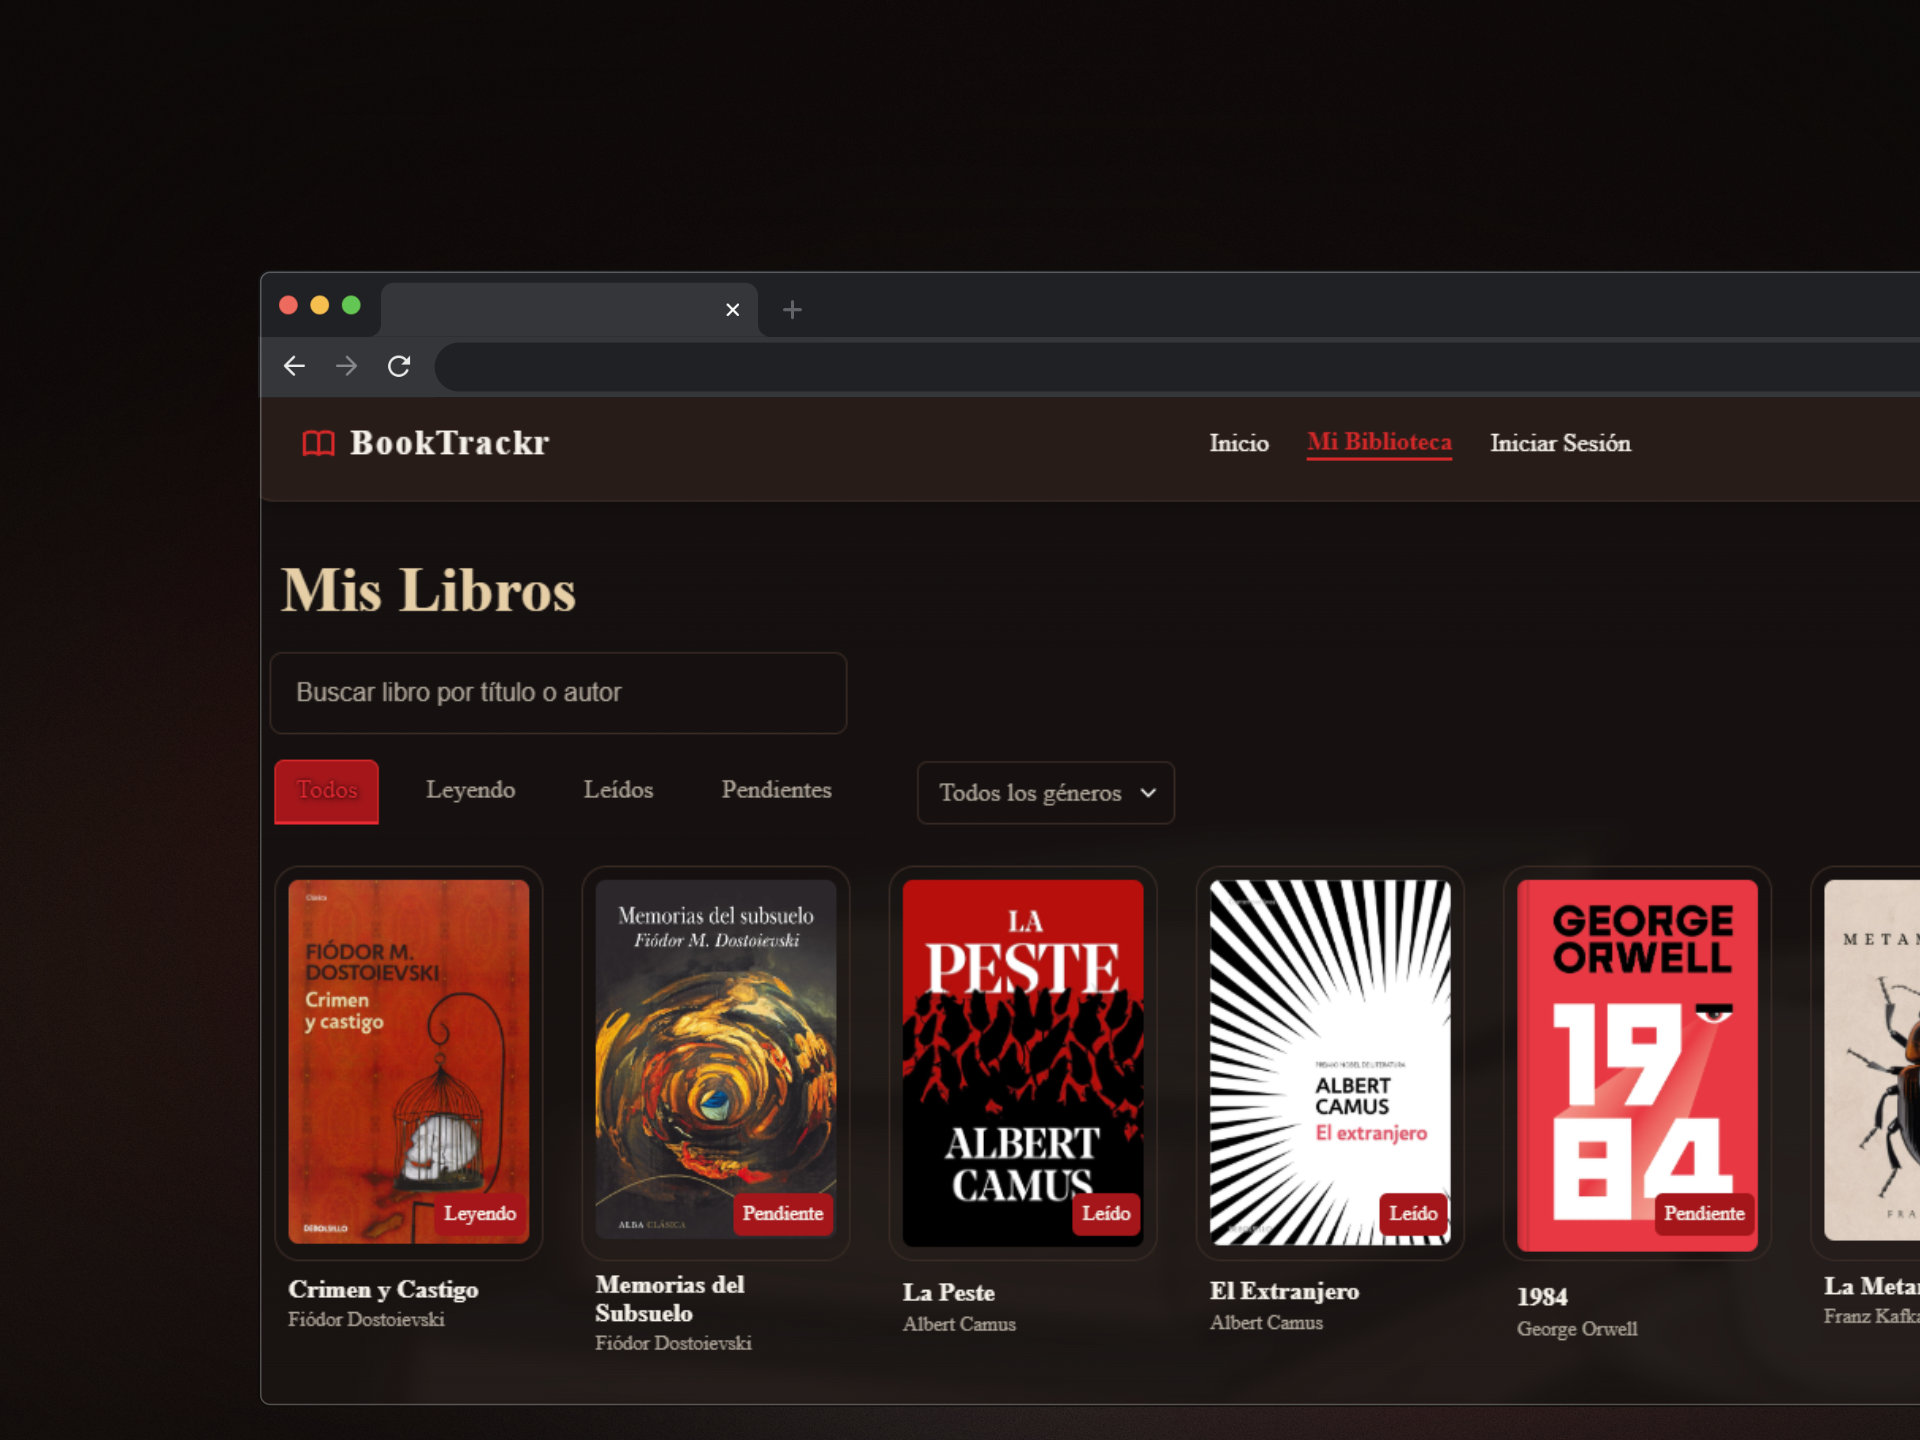Click Iniciar Sesión
The image size is (1920, 1440).
click(1560, 443)
